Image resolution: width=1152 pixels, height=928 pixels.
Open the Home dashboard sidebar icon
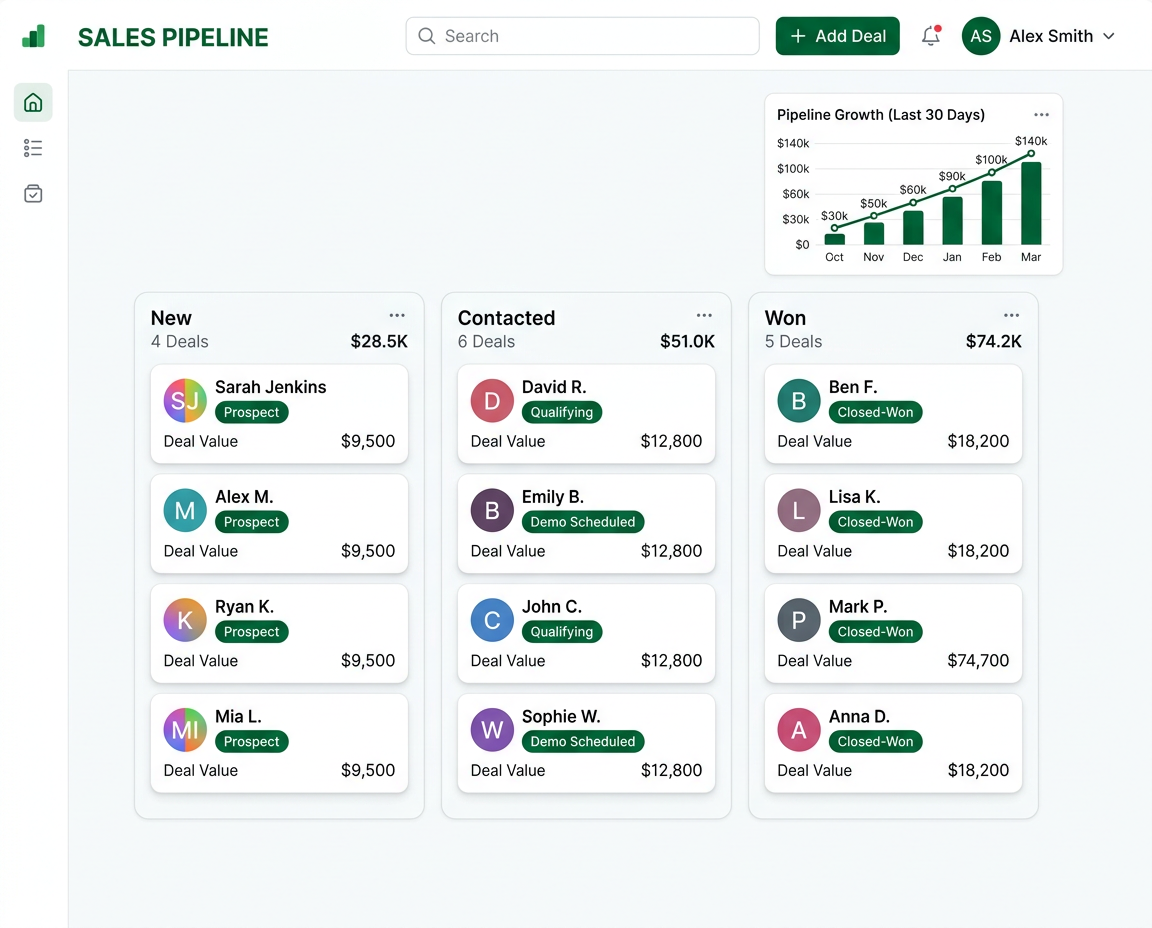pos(33,102)
